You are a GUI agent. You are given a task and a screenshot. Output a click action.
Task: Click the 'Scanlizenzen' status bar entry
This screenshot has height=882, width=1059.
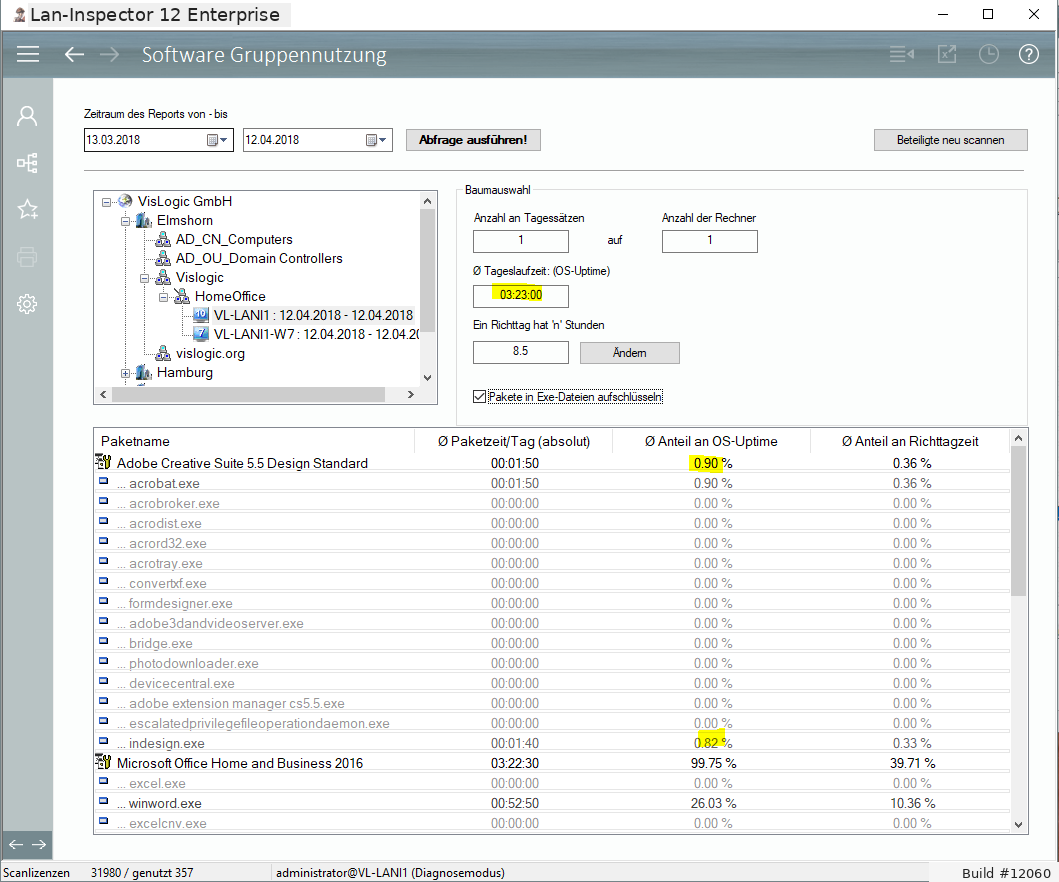pyautogui.click(x=36, y=873)
